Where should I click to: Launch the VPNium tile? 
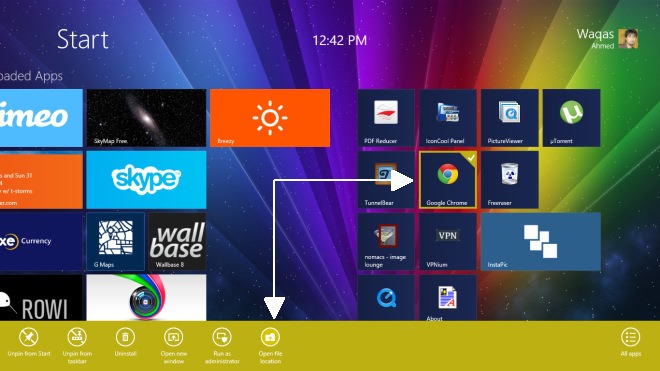coord(448,242)
